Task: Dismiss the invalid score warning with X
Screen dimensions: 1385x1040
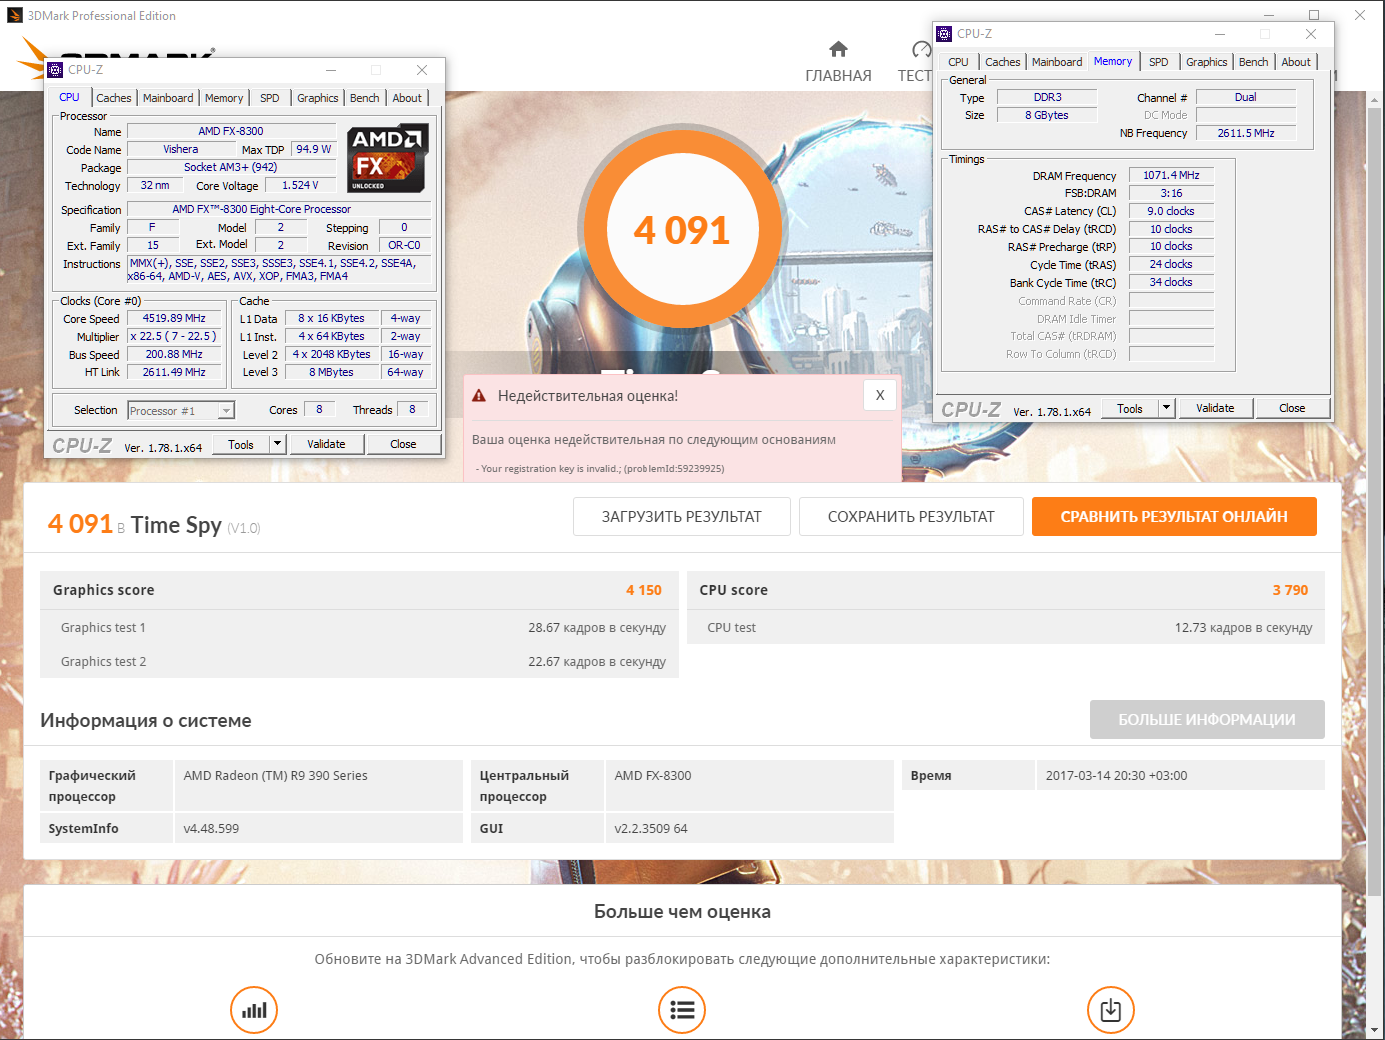Action: pos(880,395)
